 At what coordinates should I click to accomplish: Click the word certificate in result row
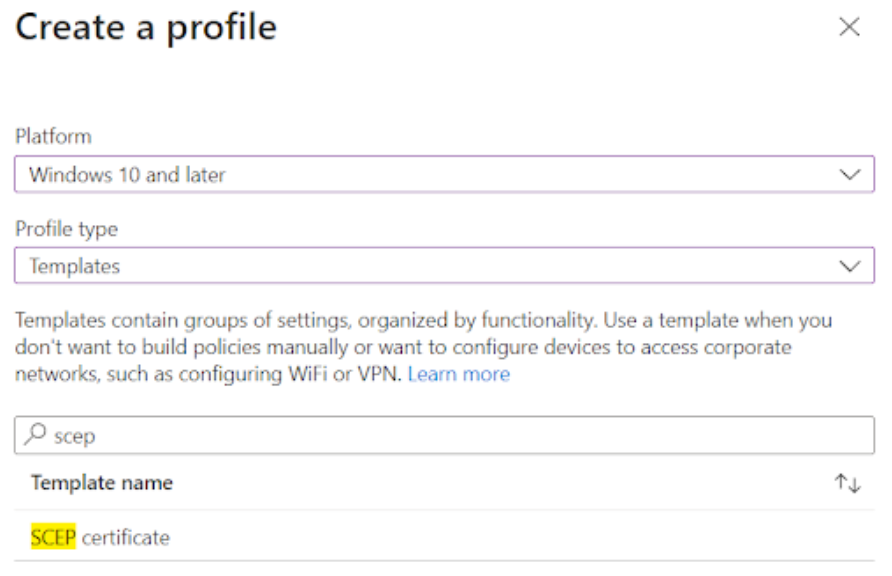pyautogui.click(x=126, y=537)
